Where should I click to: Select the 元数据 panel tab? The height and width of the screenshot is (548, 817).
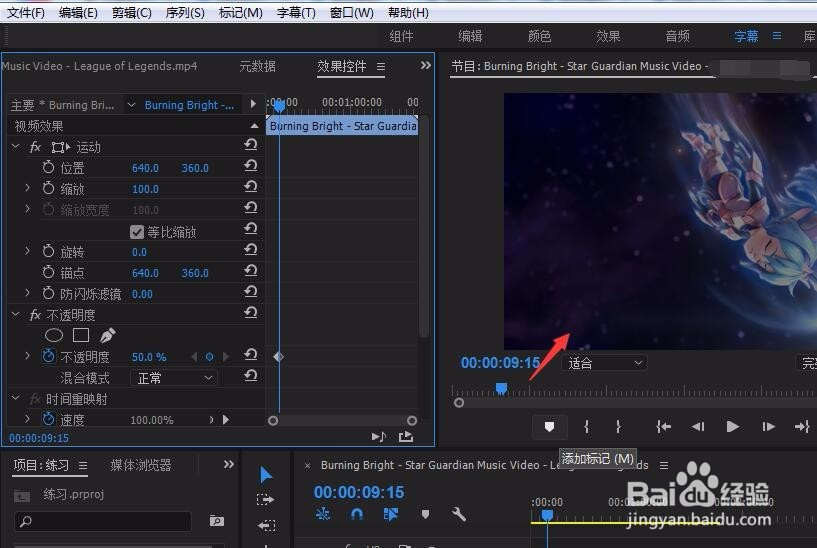tap(257, 66)
